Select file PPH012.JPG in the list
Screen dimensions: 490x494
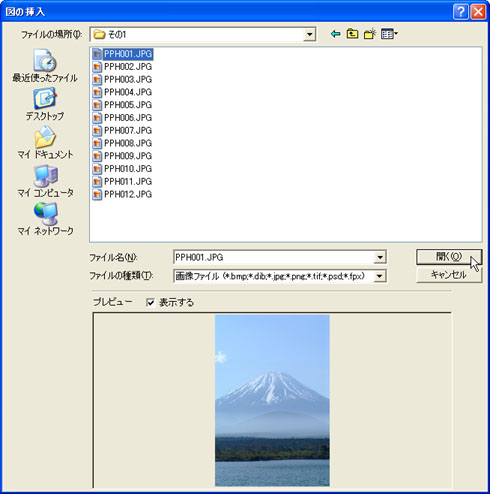122,194
